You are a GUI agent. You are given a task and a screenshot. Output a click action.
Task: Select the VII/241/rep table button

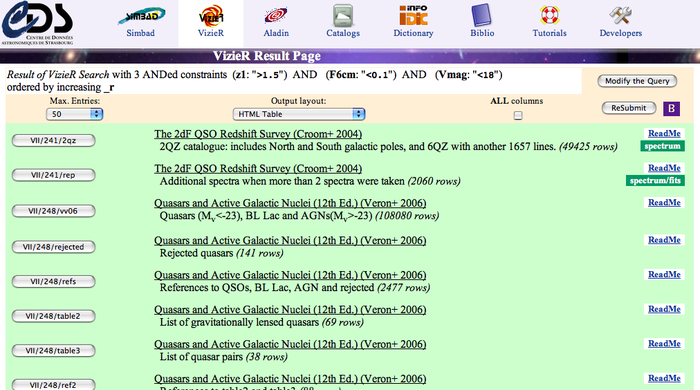[54, 175]
